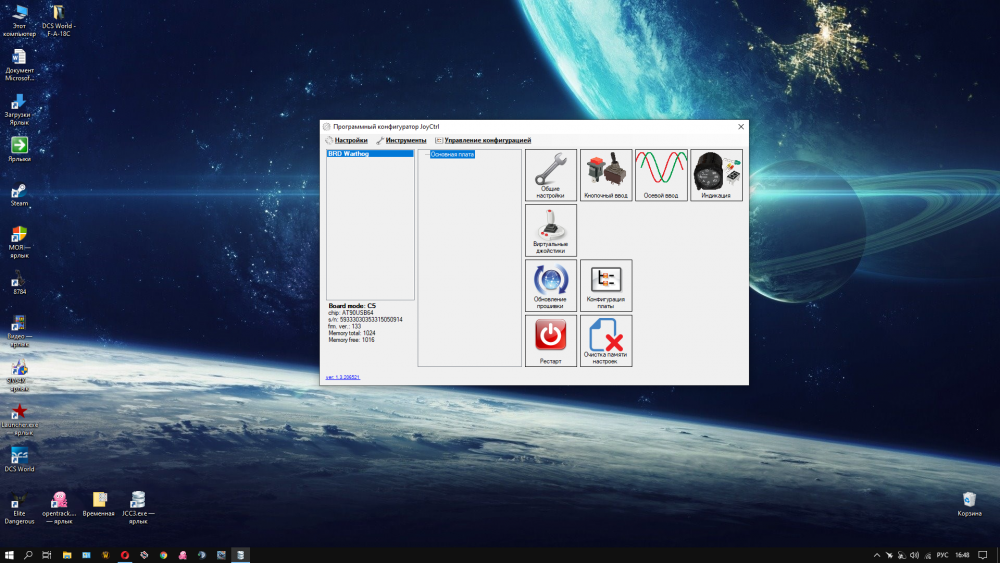The width and height of the screenshot is (1000, 563).
Task: Open Виртуальные джойстики joystick icon
Action: tap(551, 230)
